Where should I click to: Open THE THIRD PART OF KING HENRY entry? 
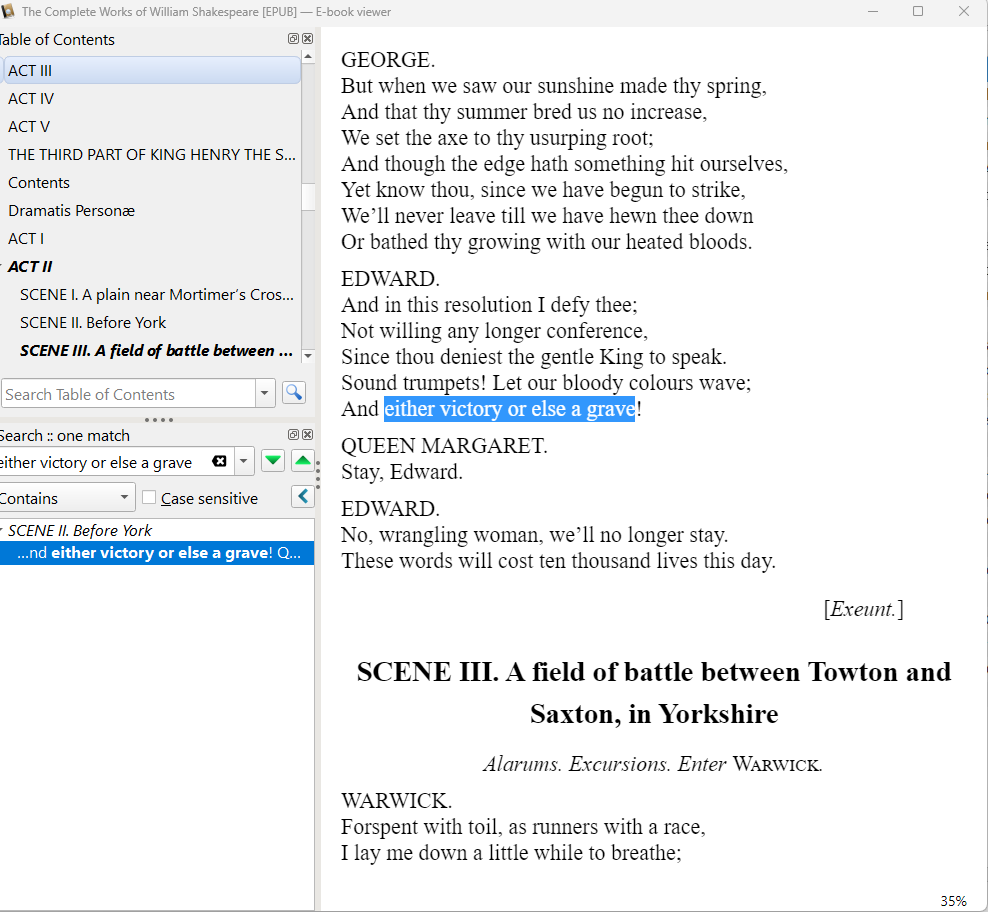point(150,154)
